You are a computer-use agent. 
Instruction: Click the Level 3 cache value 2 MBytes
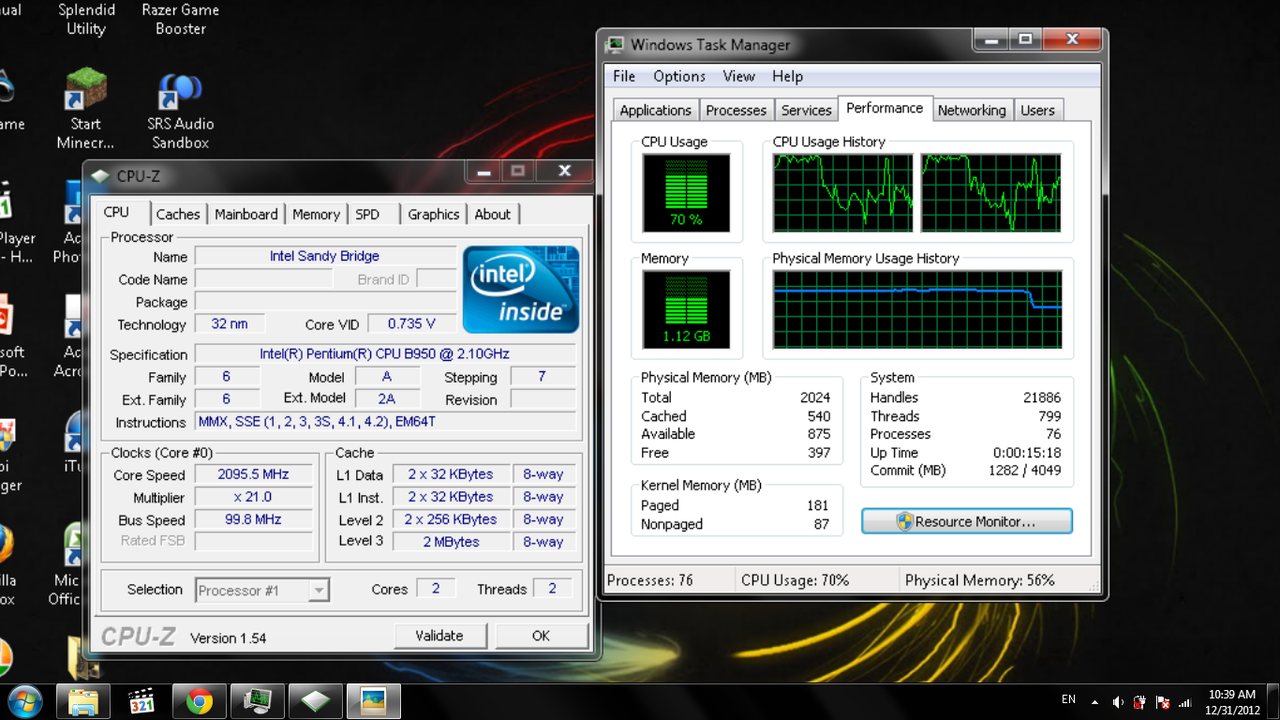tap(450, 542)
